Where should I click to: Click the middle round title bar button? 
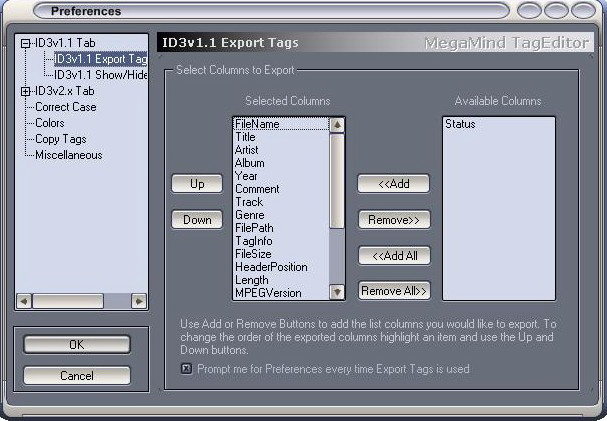(556, 11)
